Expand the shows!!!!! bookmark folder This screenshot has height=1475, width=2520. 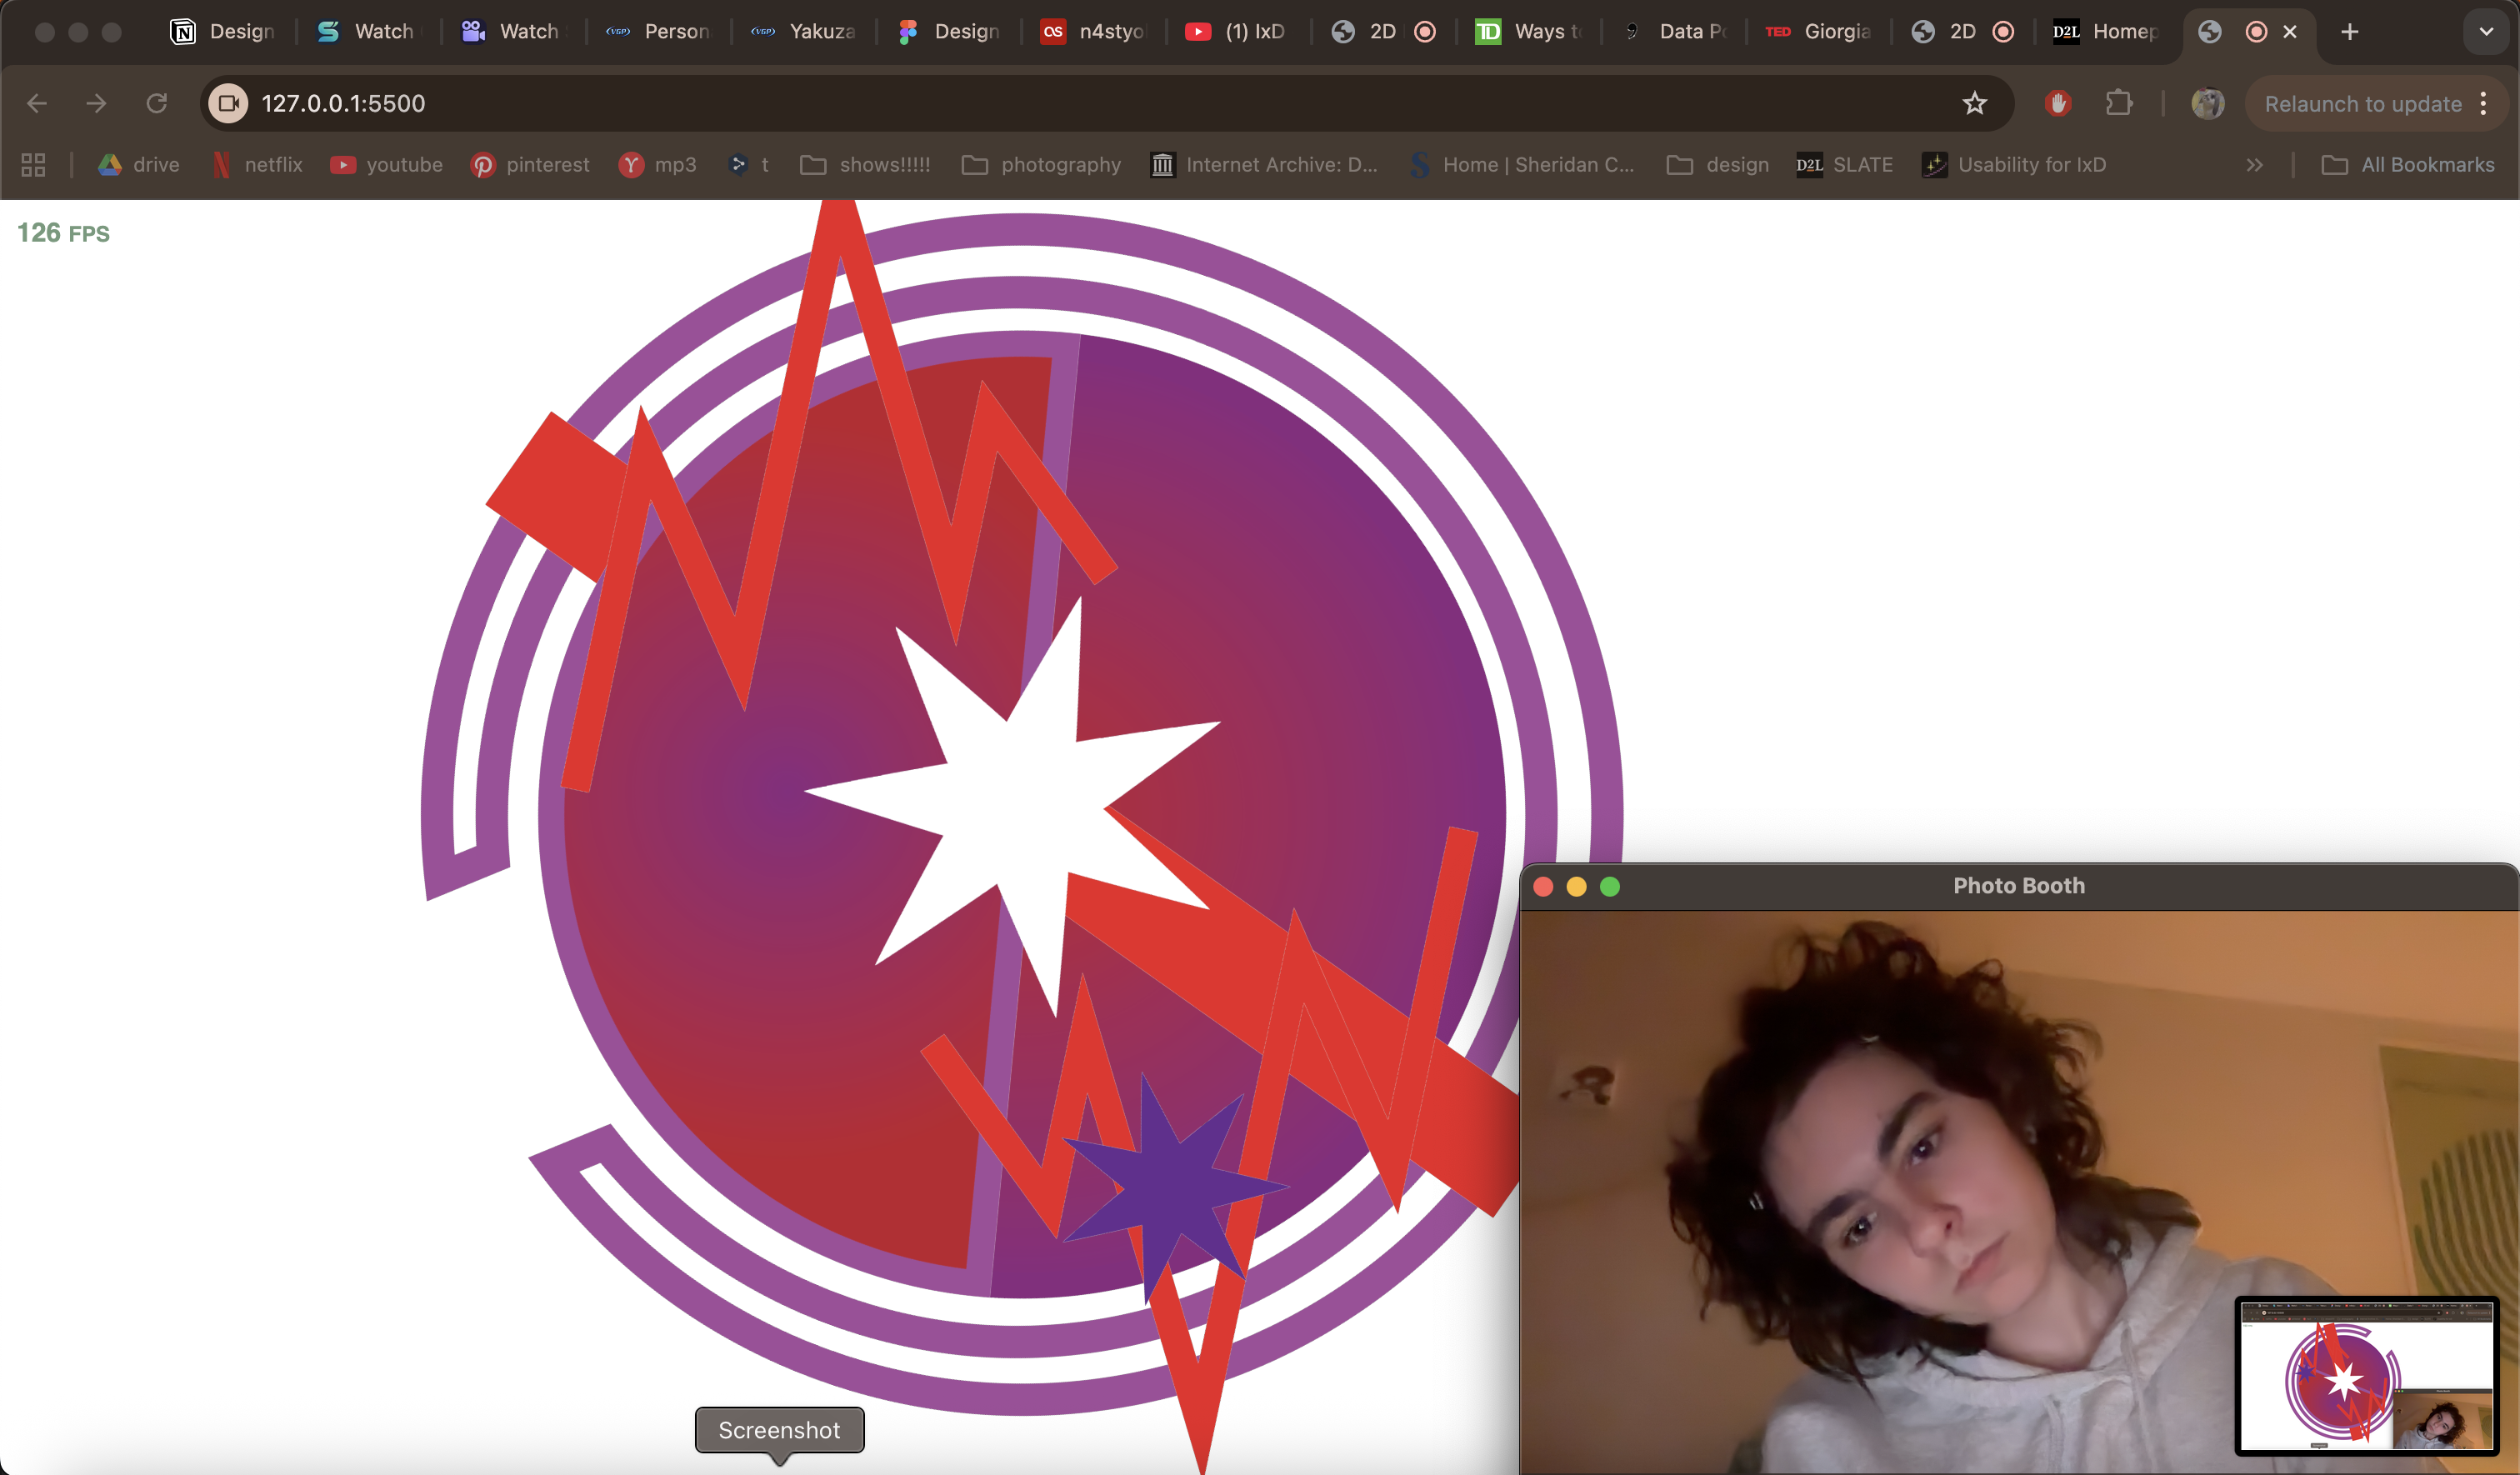coord(865,164)
